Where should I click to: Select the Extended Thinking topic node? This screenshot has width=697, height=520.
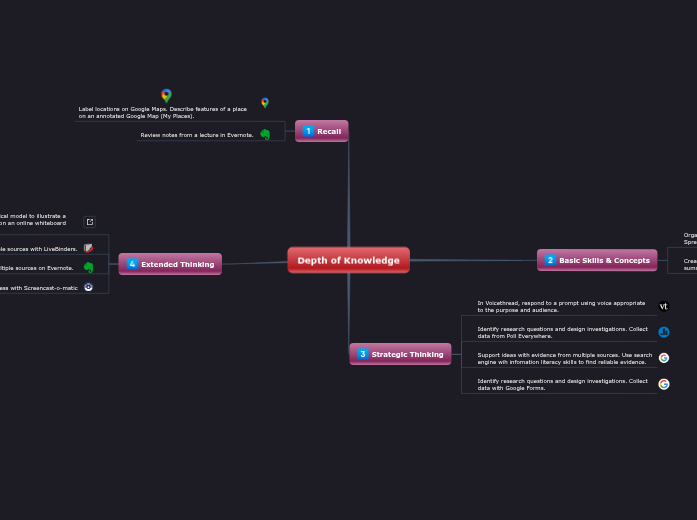coord(170,264)
